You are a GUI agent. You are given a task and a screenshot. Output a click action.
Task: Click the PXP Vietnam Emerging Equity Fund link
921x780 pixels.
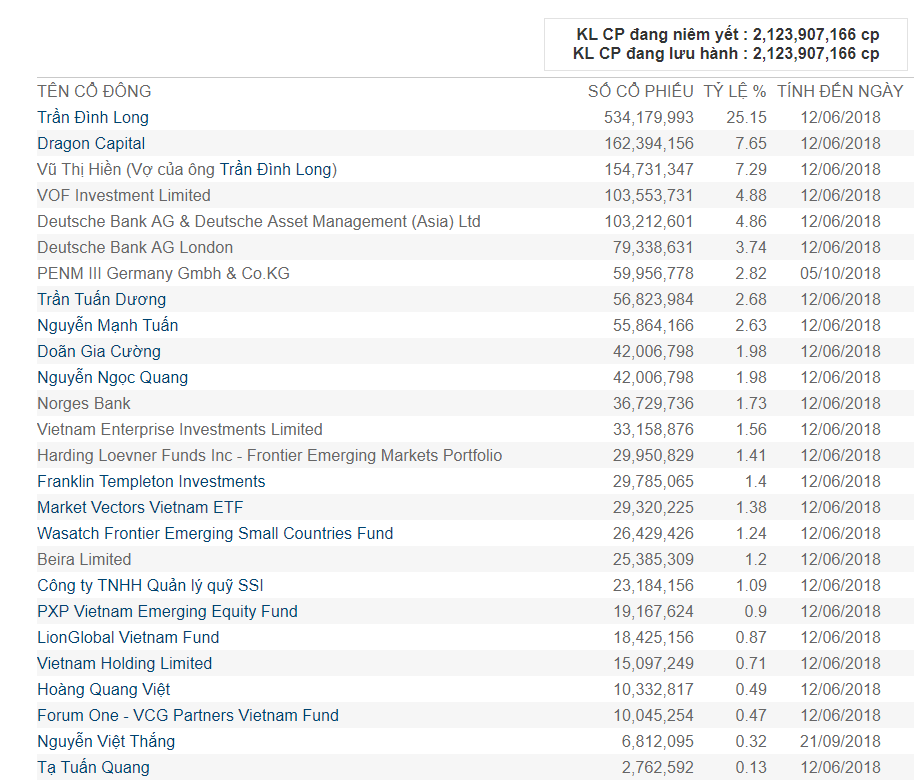167,611
